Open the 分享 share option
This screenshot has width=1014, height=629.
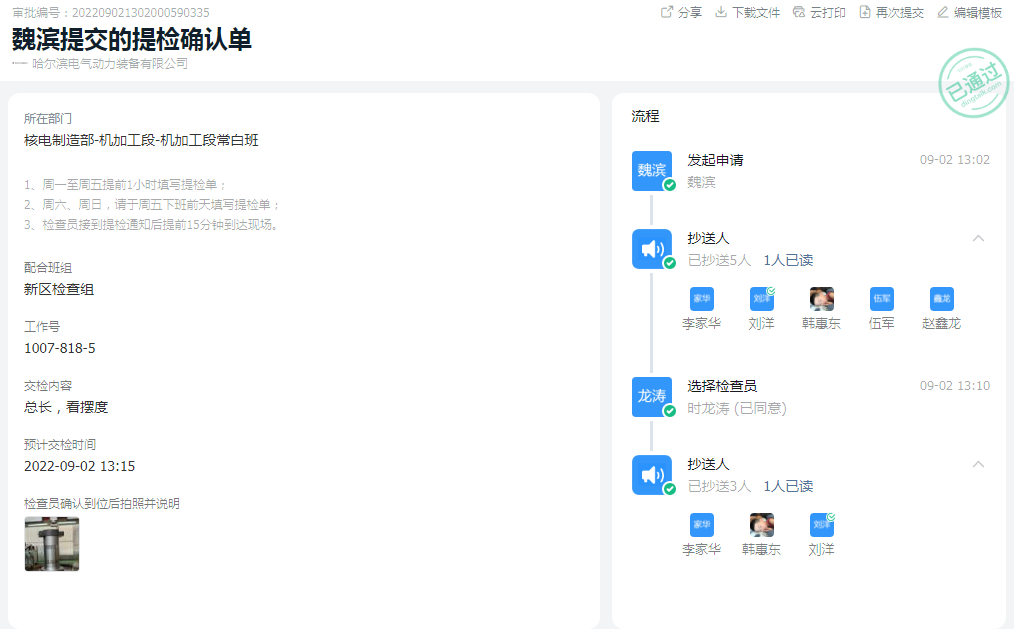[x=681, y=12]
